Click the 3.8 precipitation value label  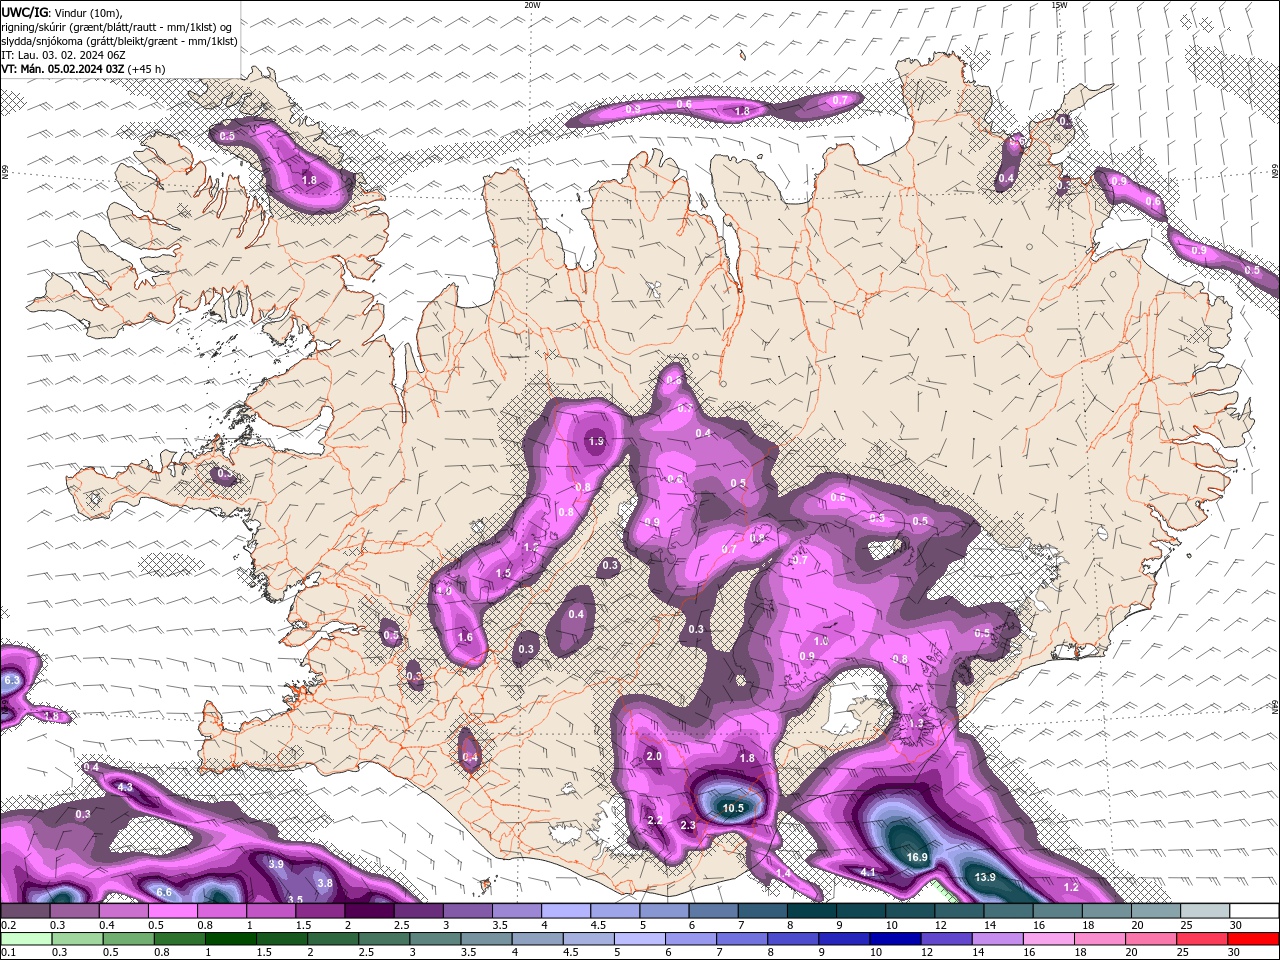point(325,883)
